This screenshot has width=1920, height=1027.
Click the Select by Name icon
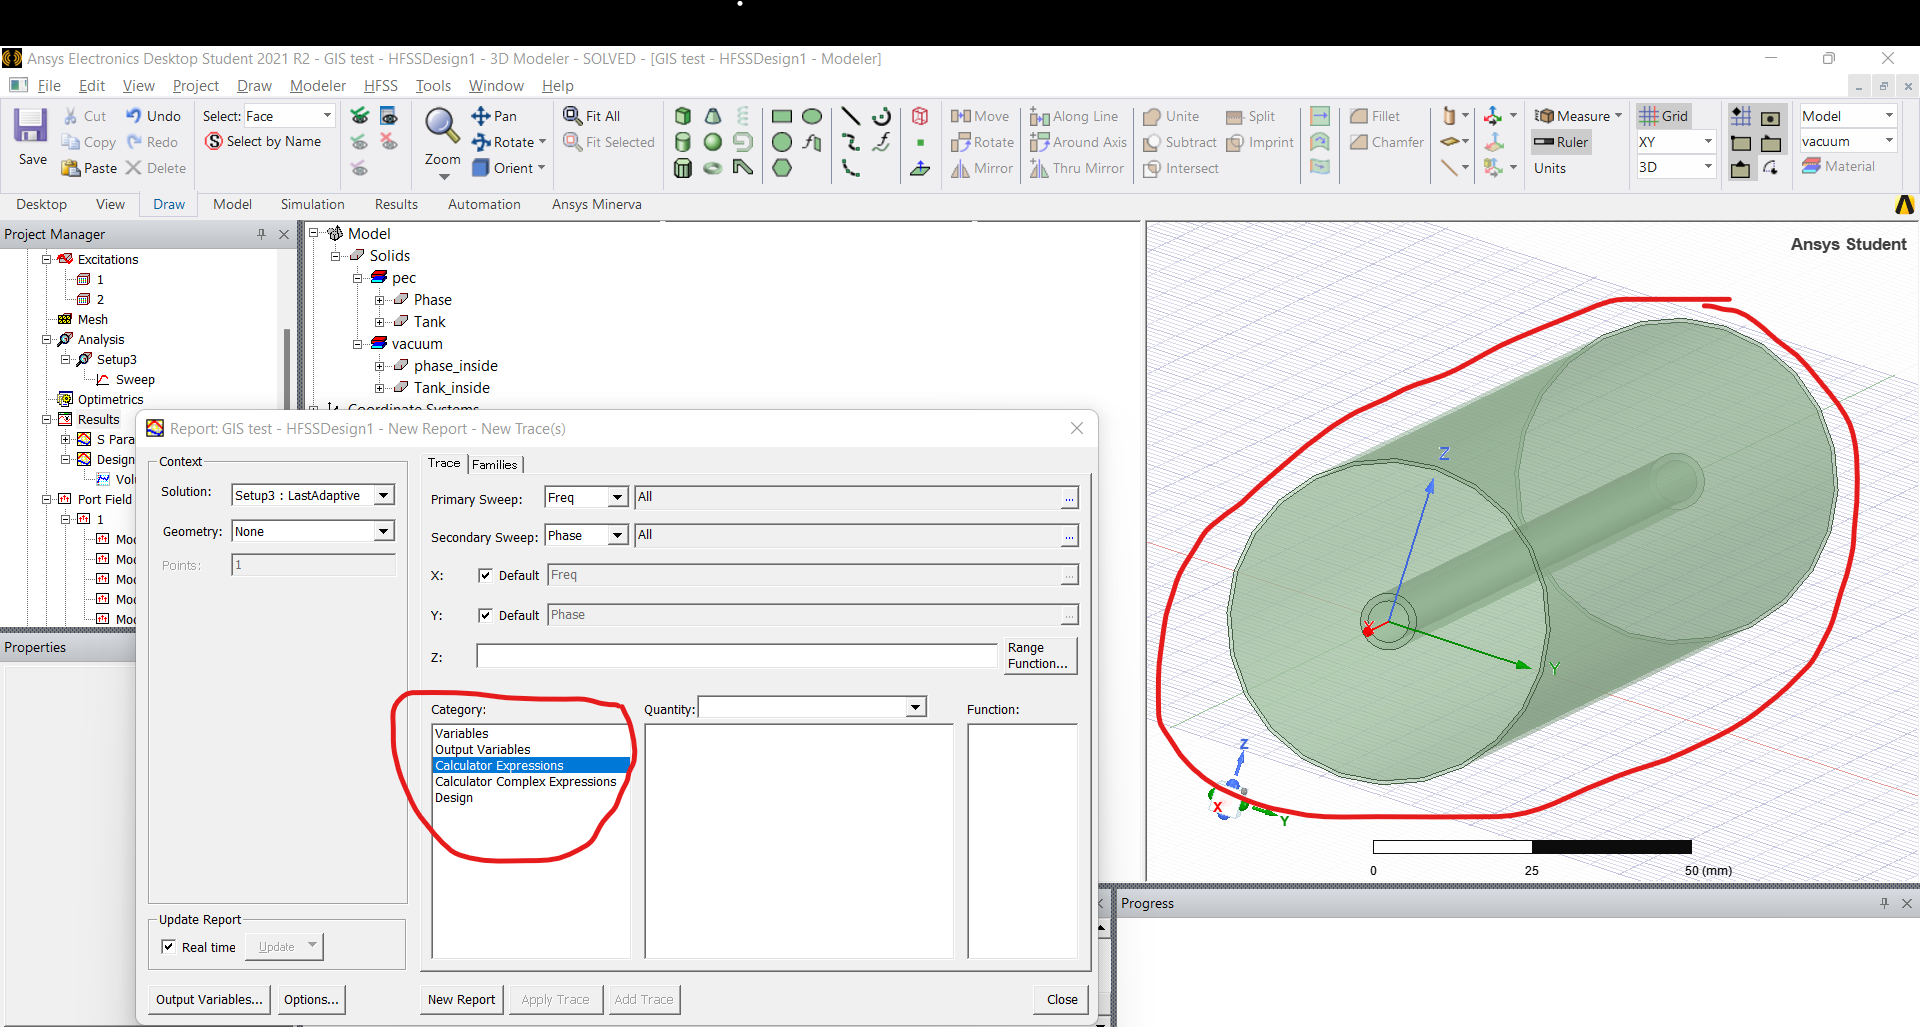[x=214, y=142]
